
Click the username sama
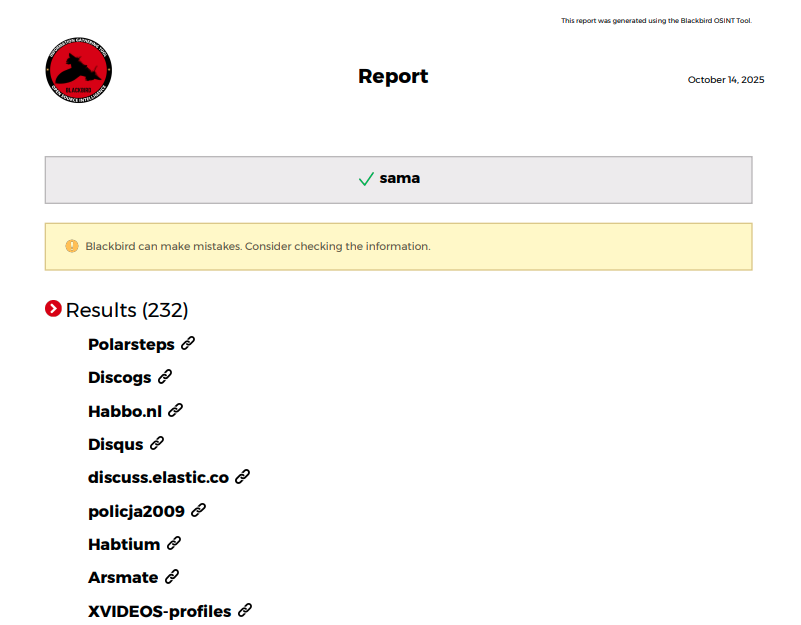399,178
